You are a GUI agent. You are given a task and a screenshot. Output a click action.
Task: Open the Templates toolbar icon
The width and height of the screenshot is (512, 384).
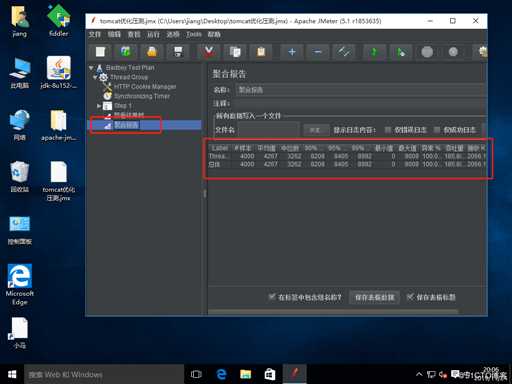(126, 52)
